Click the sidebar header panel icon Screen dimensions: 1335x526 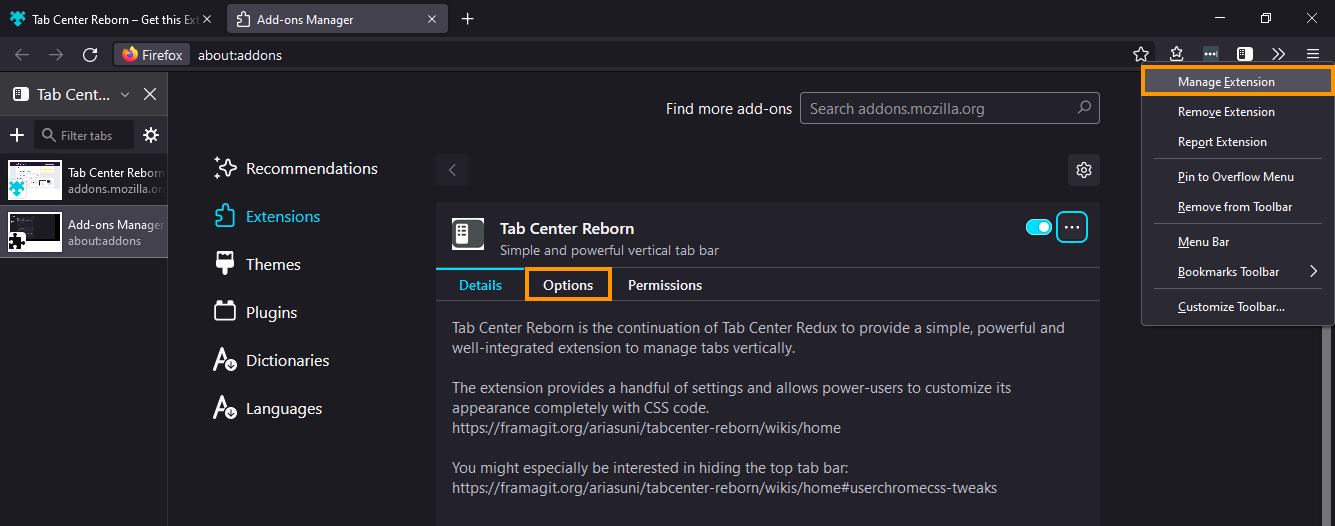point(20,94)
